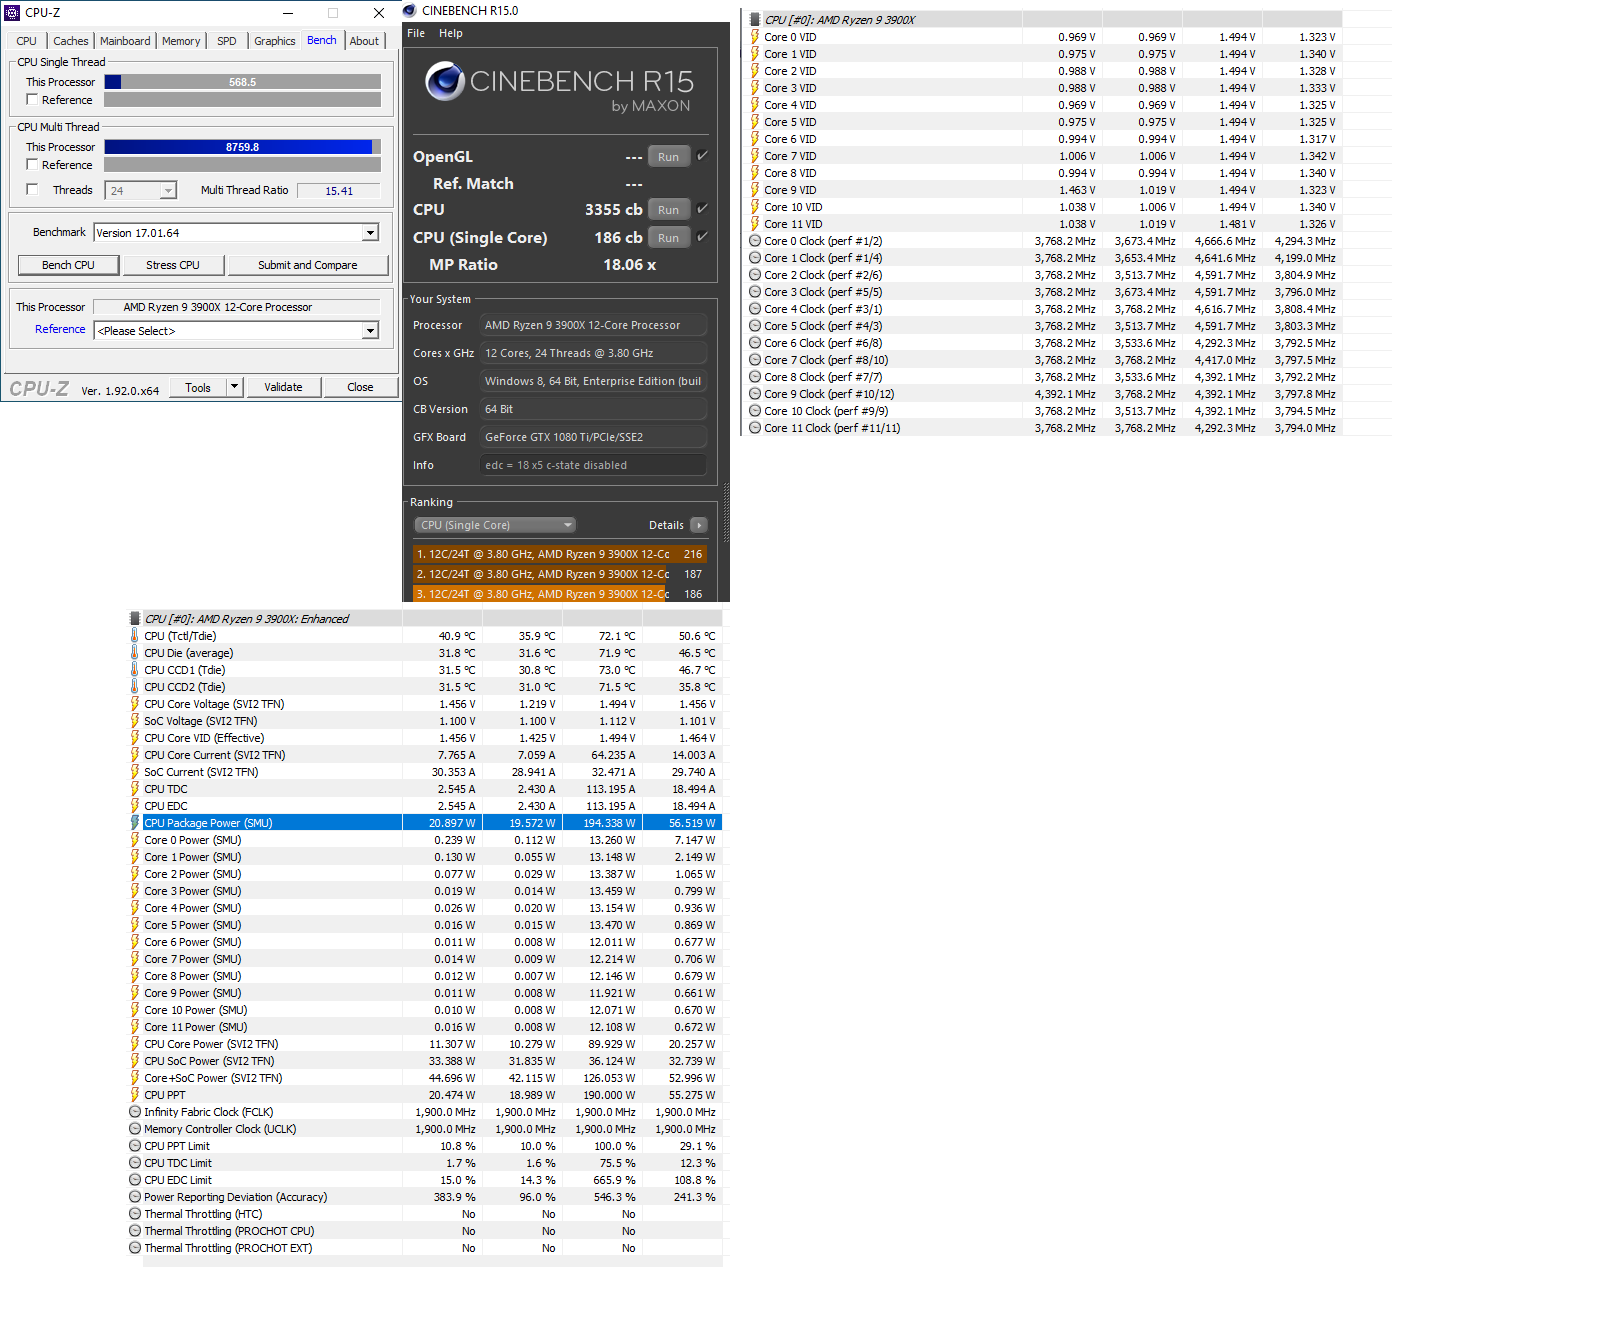Click lightning icon next to CPU PPT
This screenshot has width=1618, height=1318.
(x=135, y=1094)
